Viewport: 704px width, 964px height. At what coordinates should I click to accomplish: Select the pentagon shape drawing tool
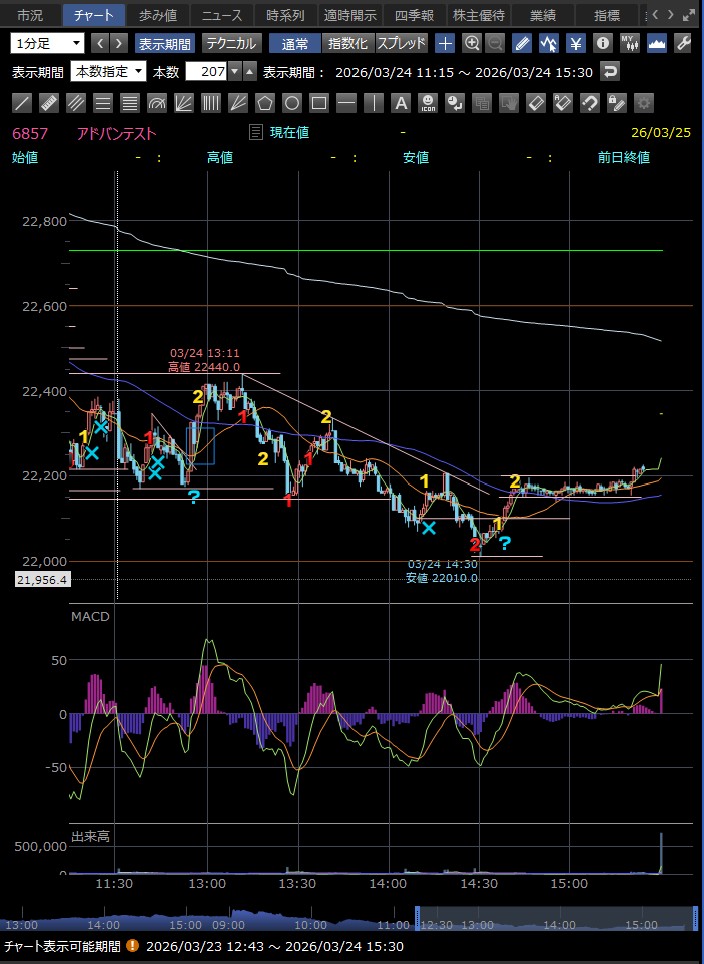(x=264, y=102)
